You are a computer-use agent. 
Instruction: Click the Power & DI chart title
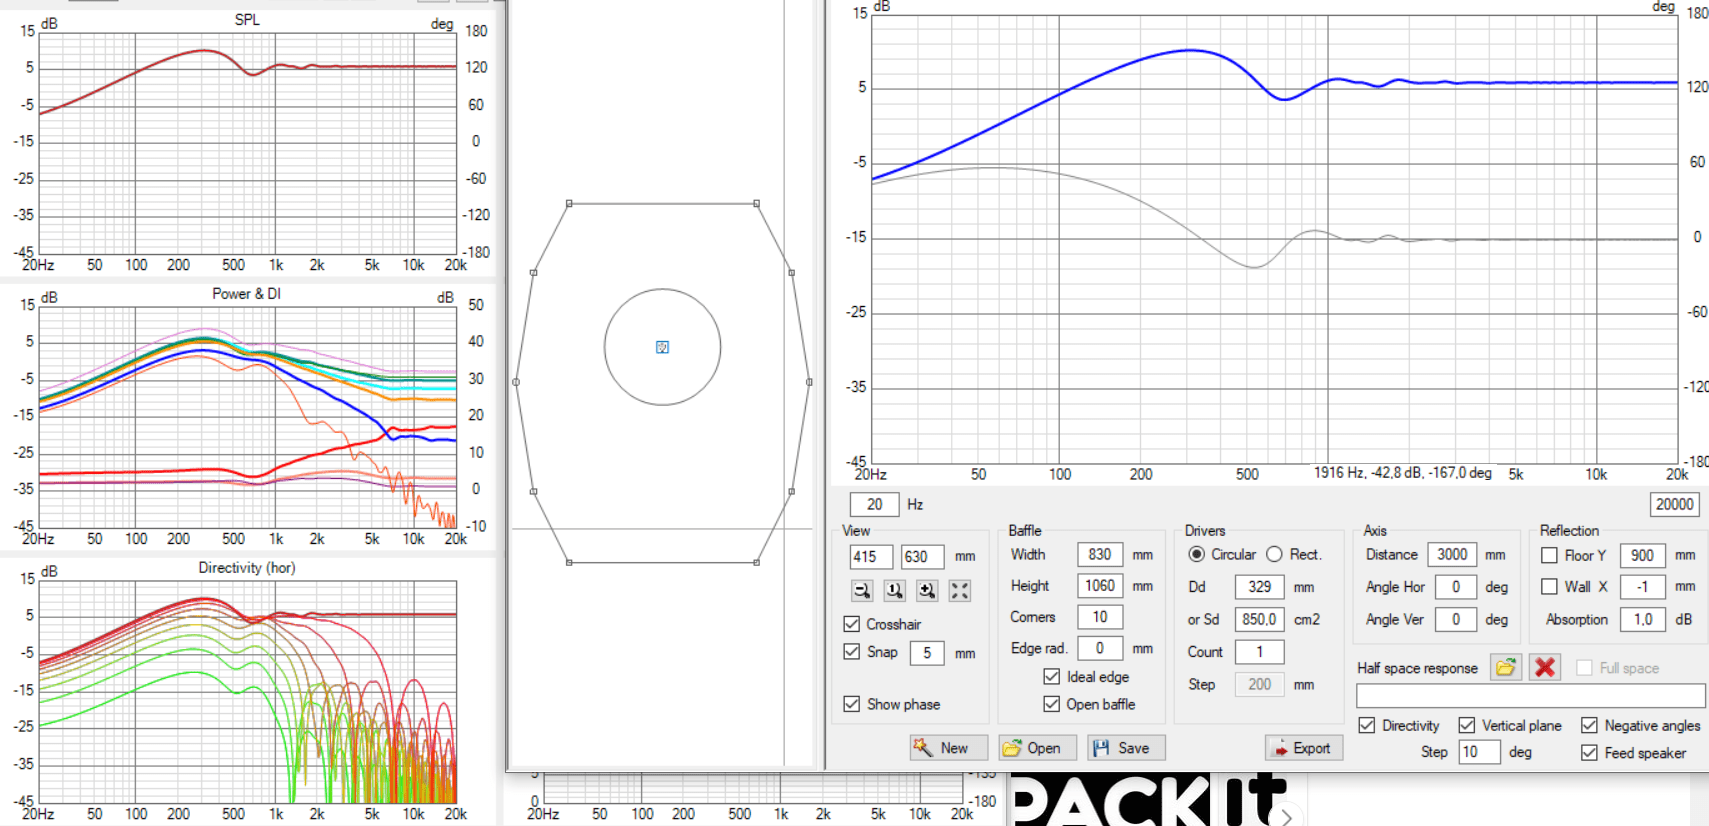pos(246,293)
